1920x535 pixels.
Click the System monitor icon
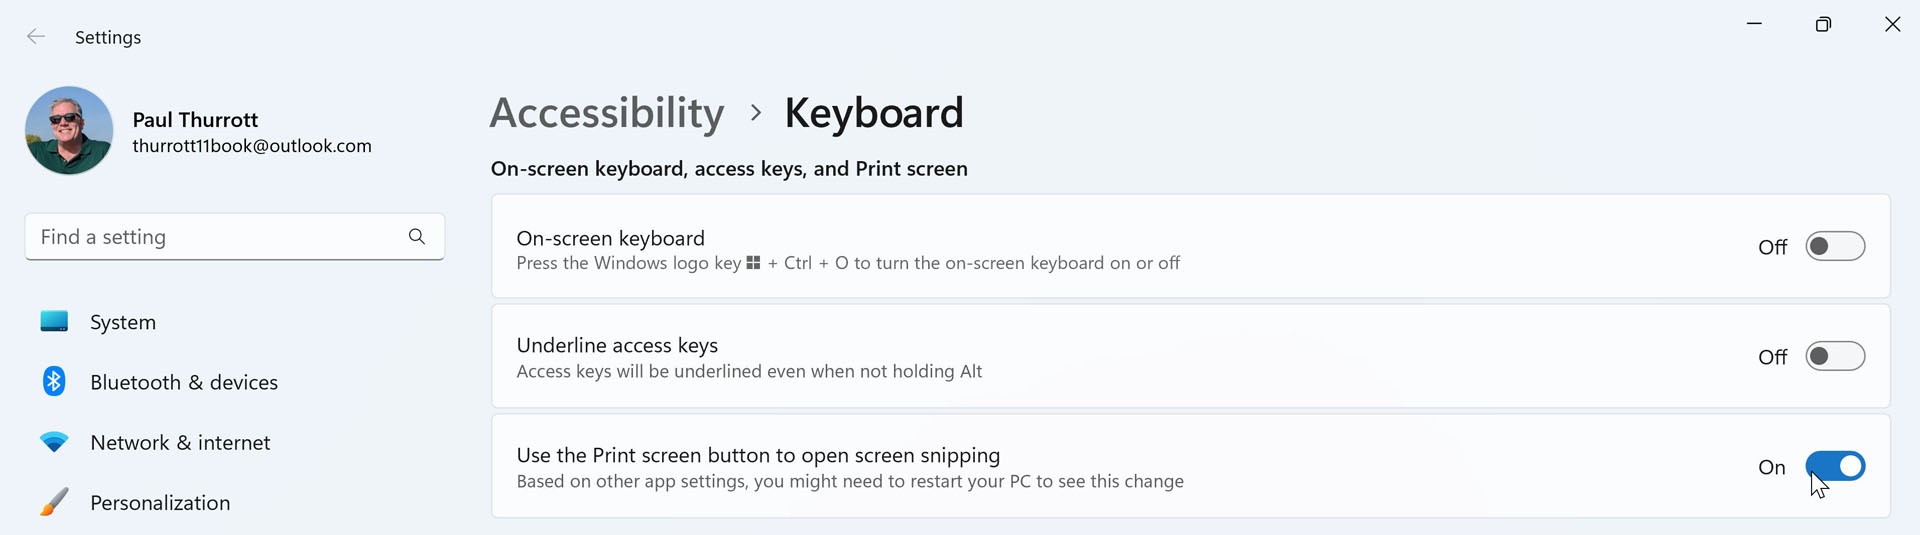click(x=54, y=321)
